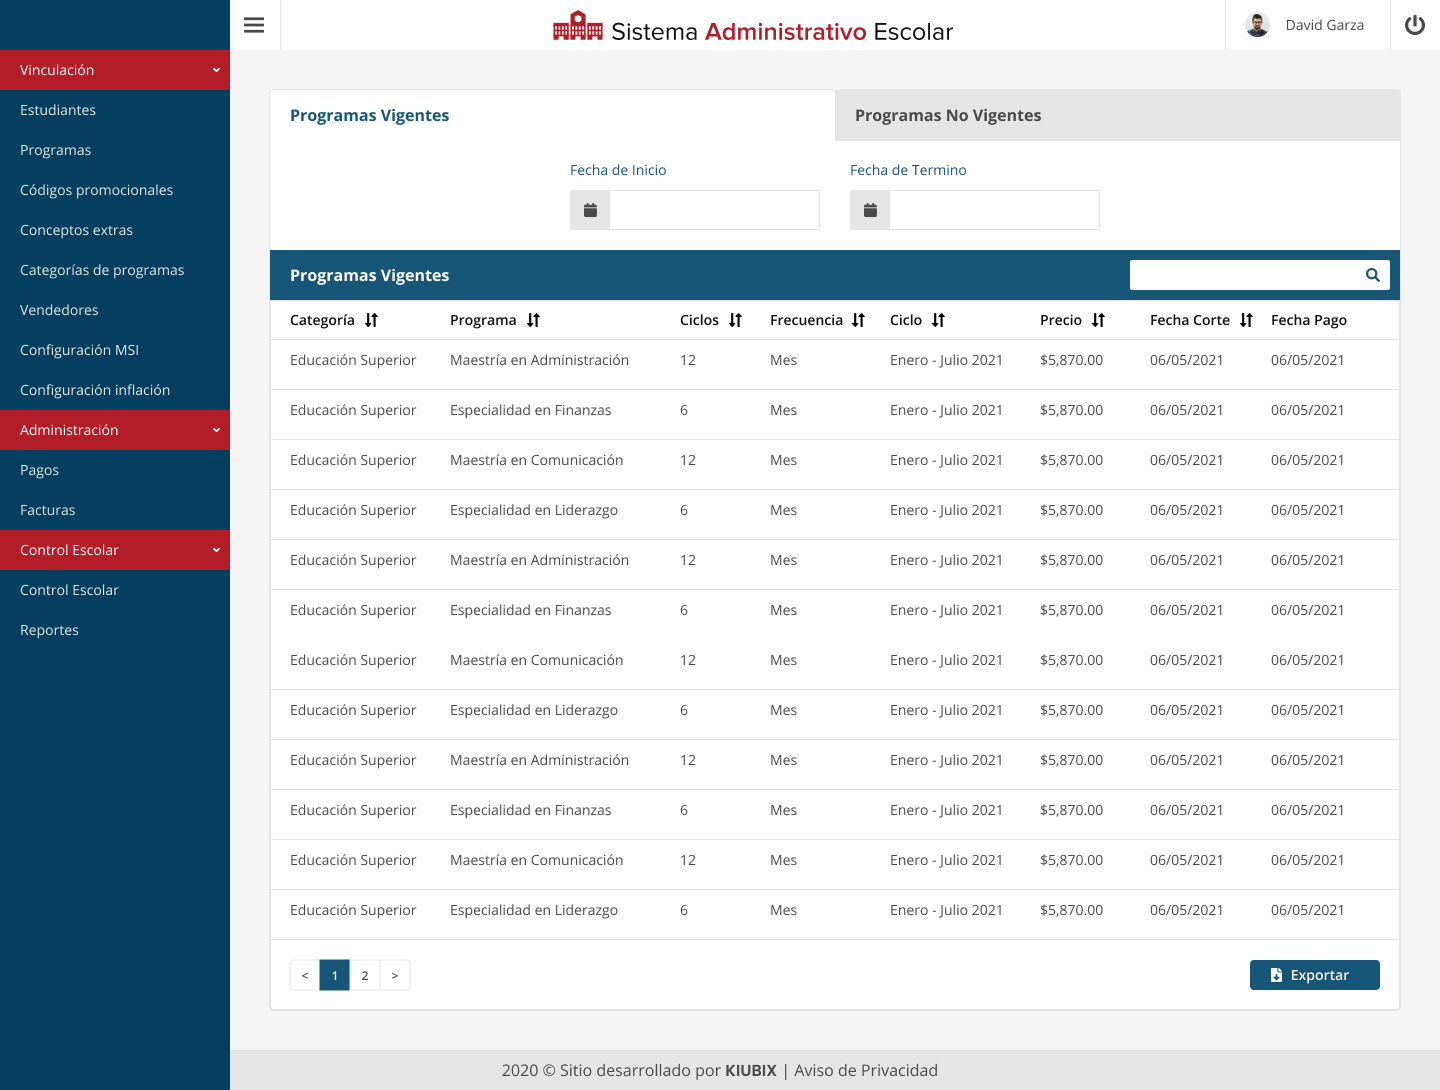Sort table by Categoría column arrows
Screen dimensions: 1440x1090
click(372, 320)
